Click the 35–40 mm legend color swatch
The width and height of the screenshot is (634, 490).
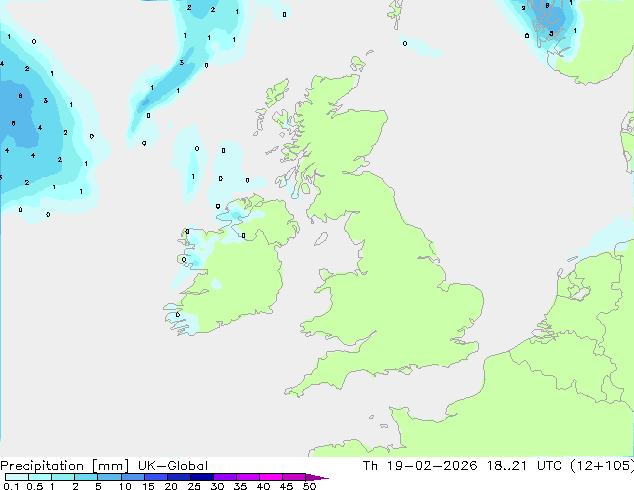pos(247,477)
